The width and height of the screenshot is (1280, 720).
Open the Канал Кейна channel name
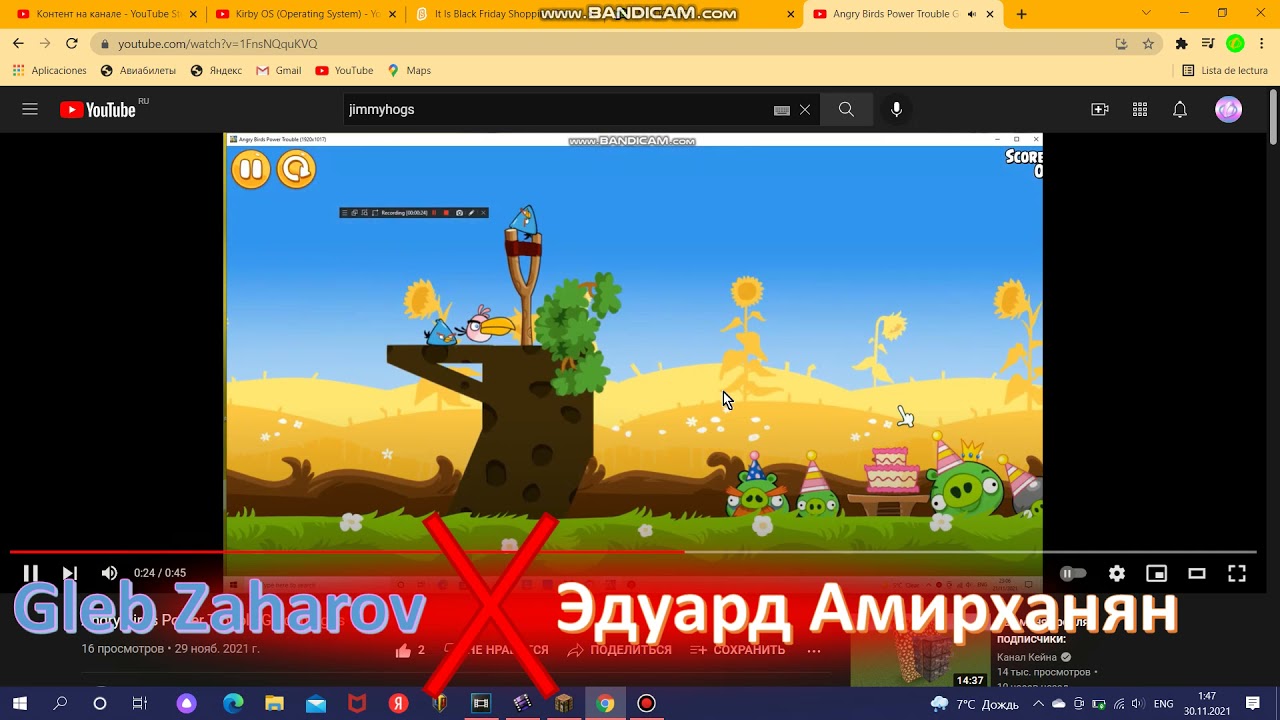1027,657
